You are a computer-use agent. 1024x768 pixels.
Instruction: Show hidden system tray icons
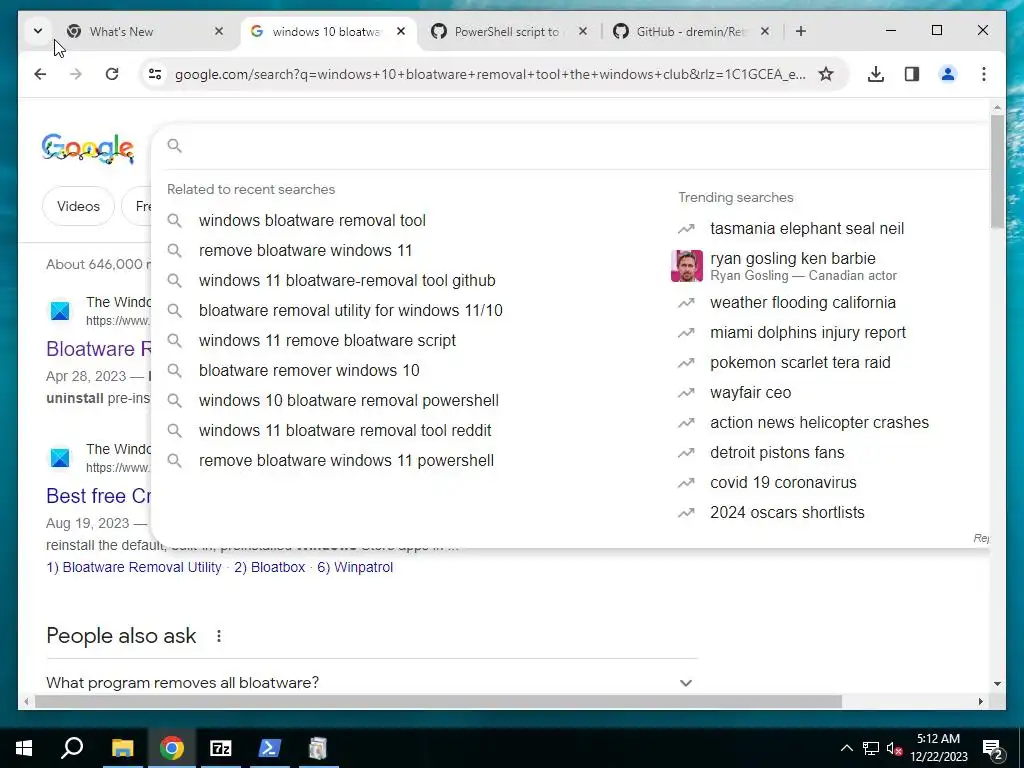846,748
